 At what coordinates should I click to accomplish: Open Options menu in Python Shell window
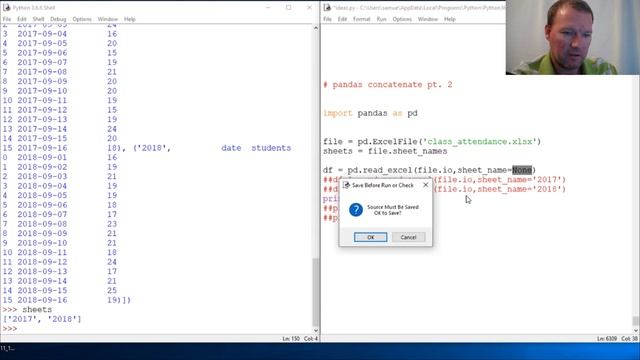(82, 19)
